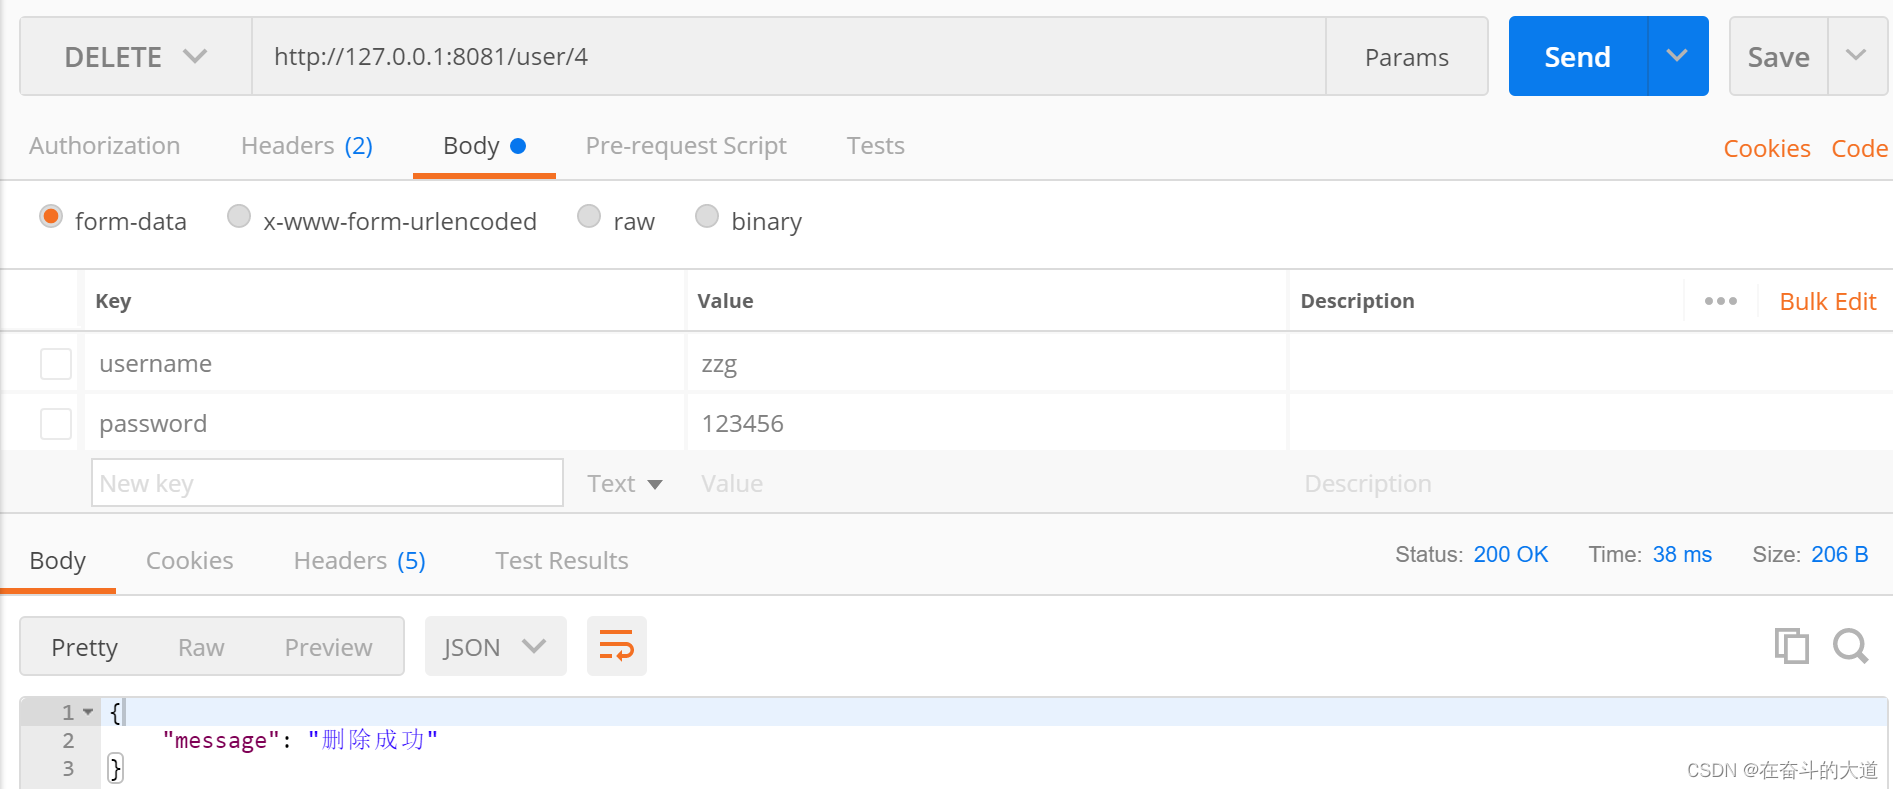Screen dimensions: 1893x789
Task: Select the x-www-form-urlencoded body type
Action: [x=239, y=217]
